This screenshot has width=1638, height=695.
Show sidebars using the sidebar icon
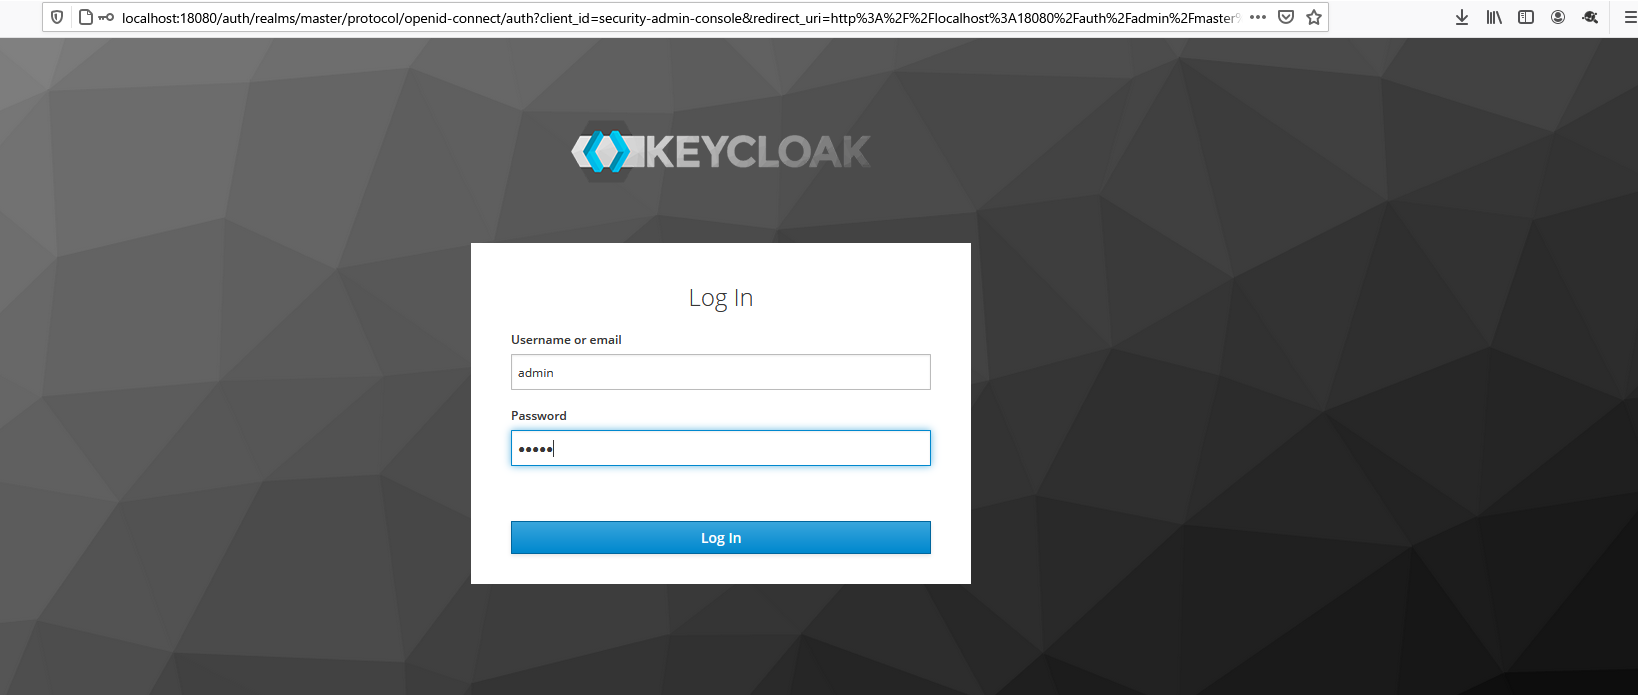pyautogui.click(x=1526, y=17)
